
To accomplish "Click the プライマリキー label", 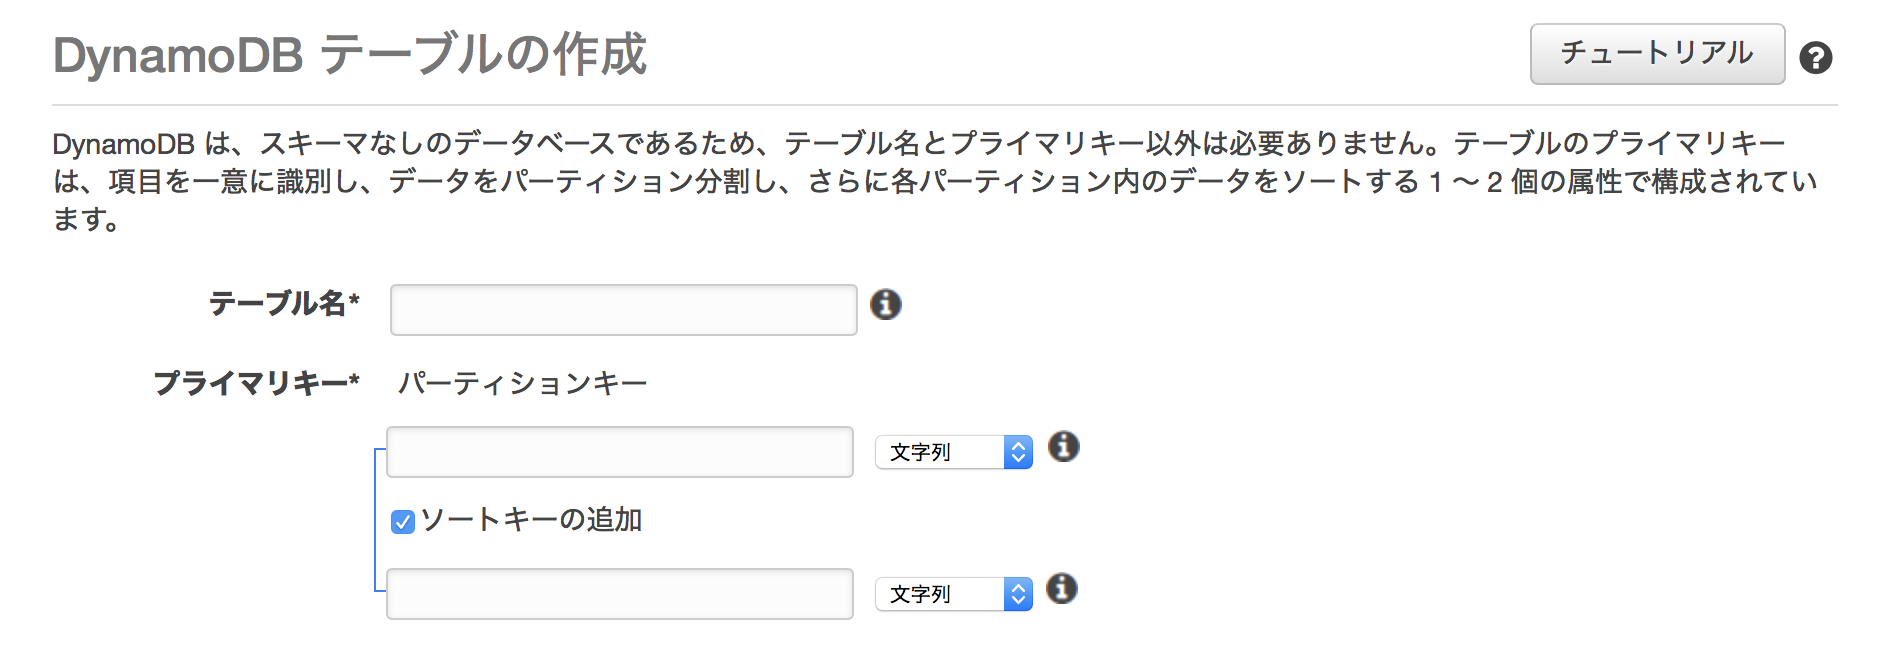I will [258, 382].
